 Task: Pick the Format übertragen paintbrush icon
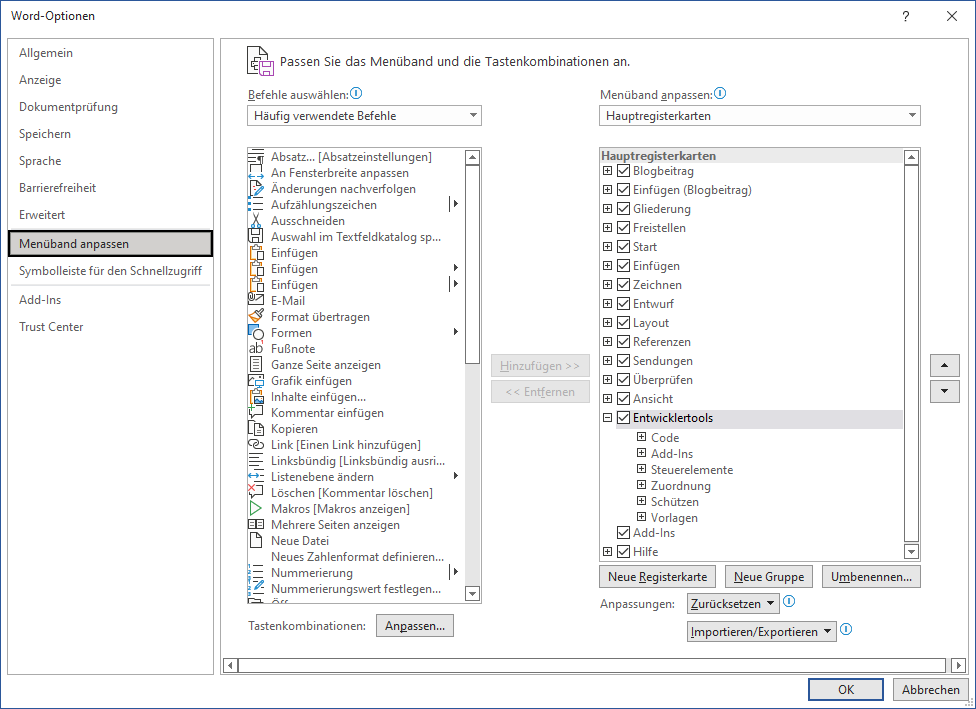256,317
